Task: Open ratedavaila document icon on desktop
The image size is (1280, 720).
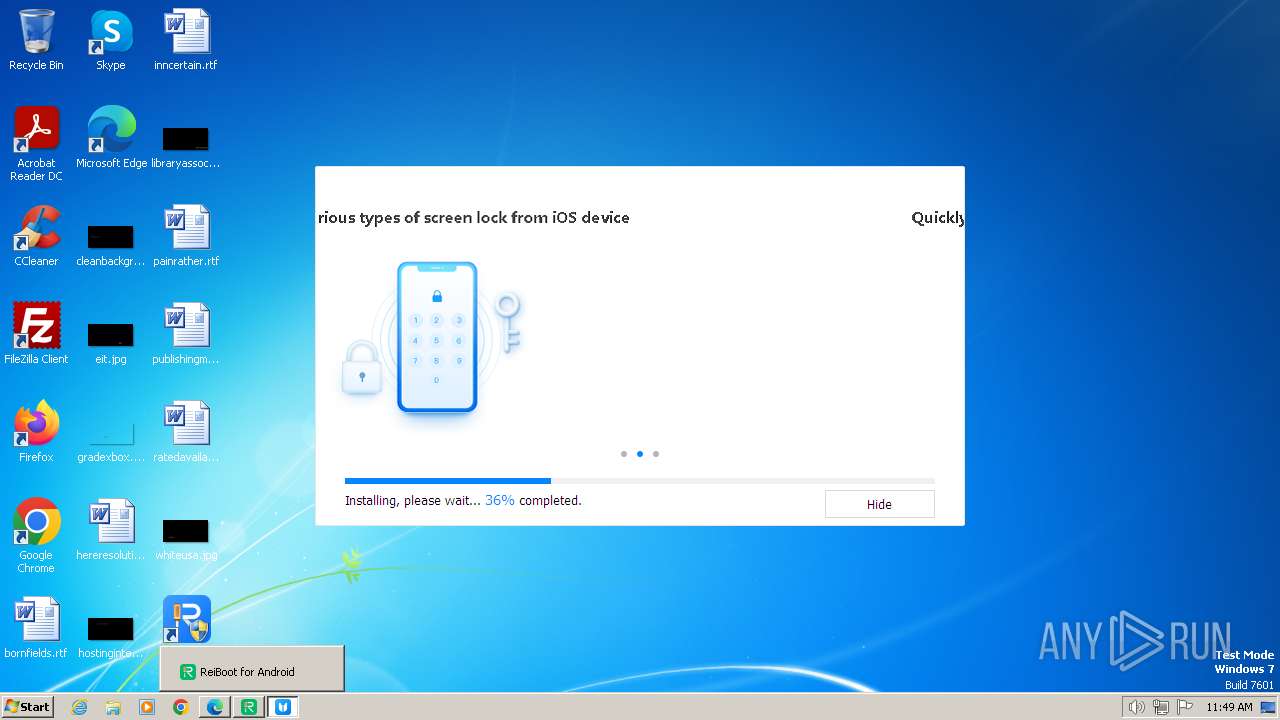Action: [x=186, y=432]
